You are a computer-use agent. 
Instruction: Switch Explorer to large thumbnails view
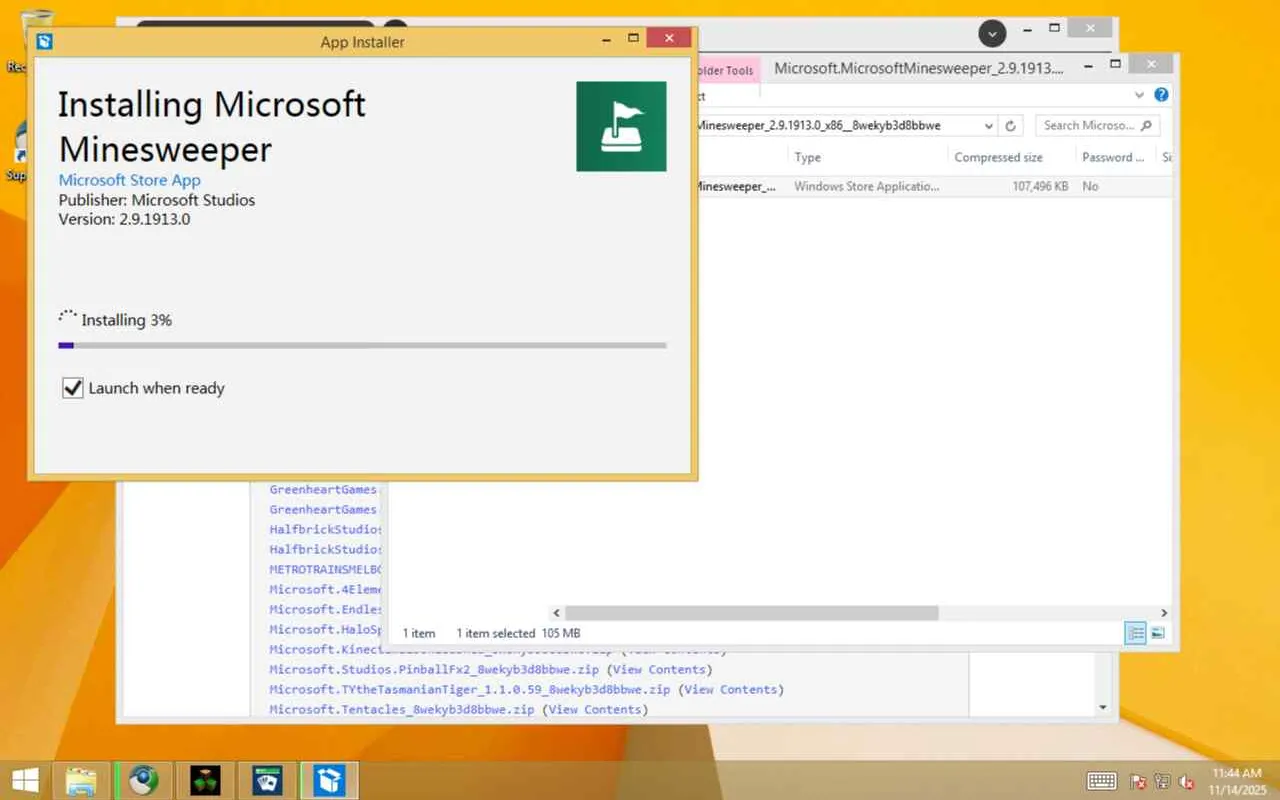click(x=1157, y=633)
